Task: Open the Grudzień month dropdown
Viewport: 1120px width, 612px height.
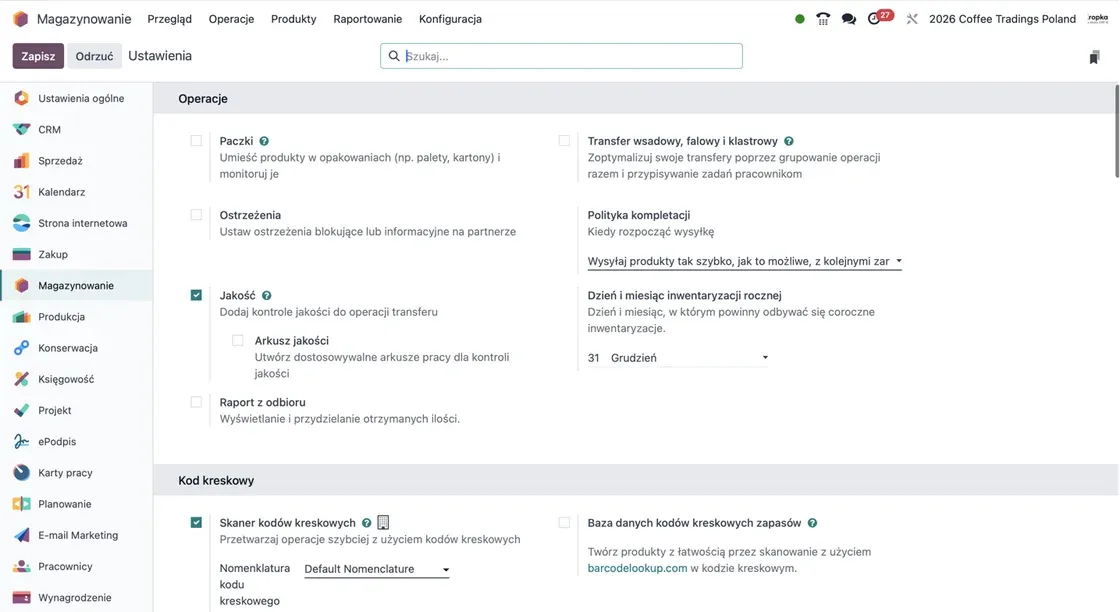Action: click(689, 358)
